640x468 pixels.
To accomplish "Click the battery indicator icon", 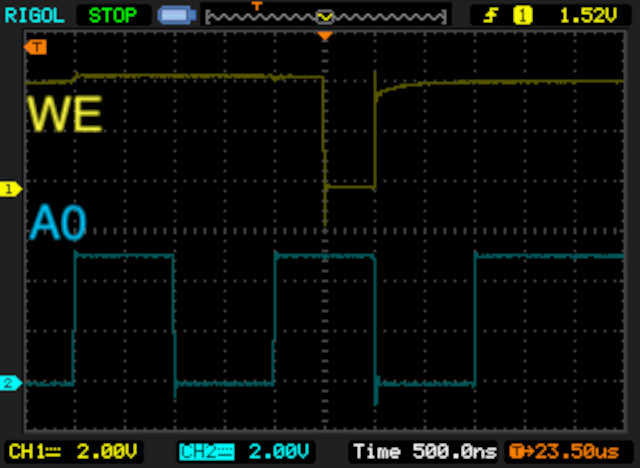I will pyautogui.click(x=177, y=16).
